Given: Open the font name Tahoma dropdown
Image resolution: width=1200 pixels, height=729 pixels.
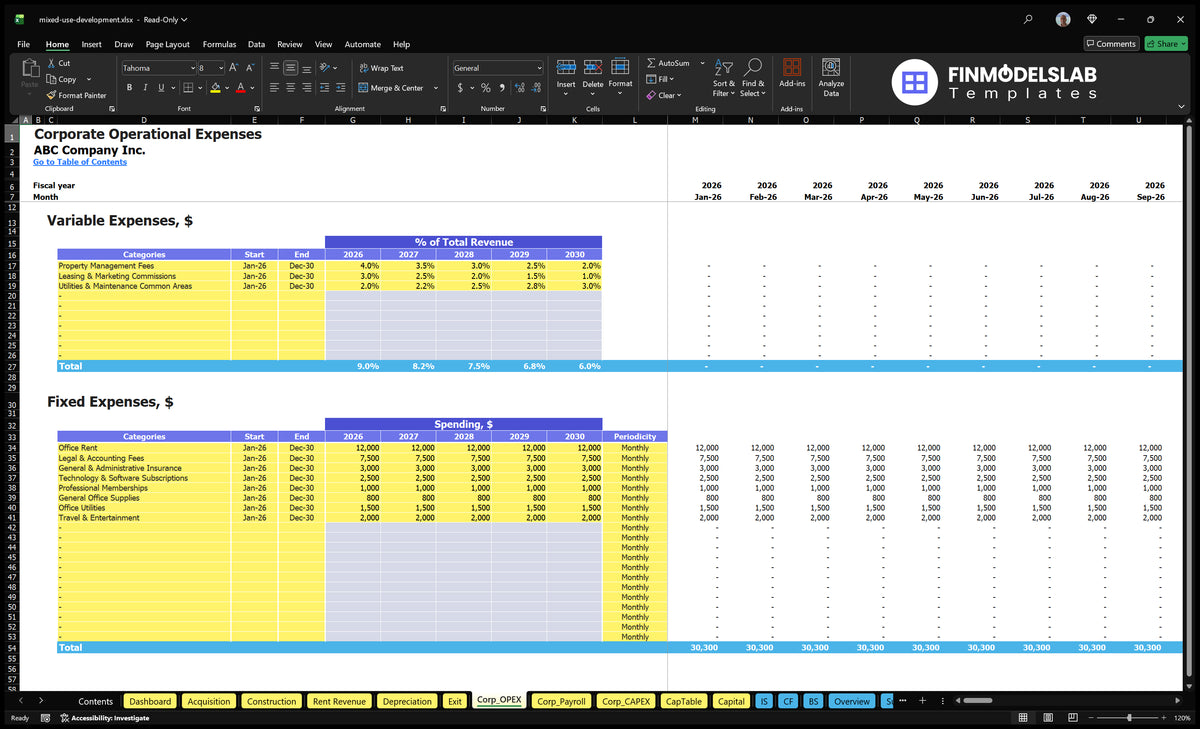Looking at the screenshot, I should [x=192, y=68].
